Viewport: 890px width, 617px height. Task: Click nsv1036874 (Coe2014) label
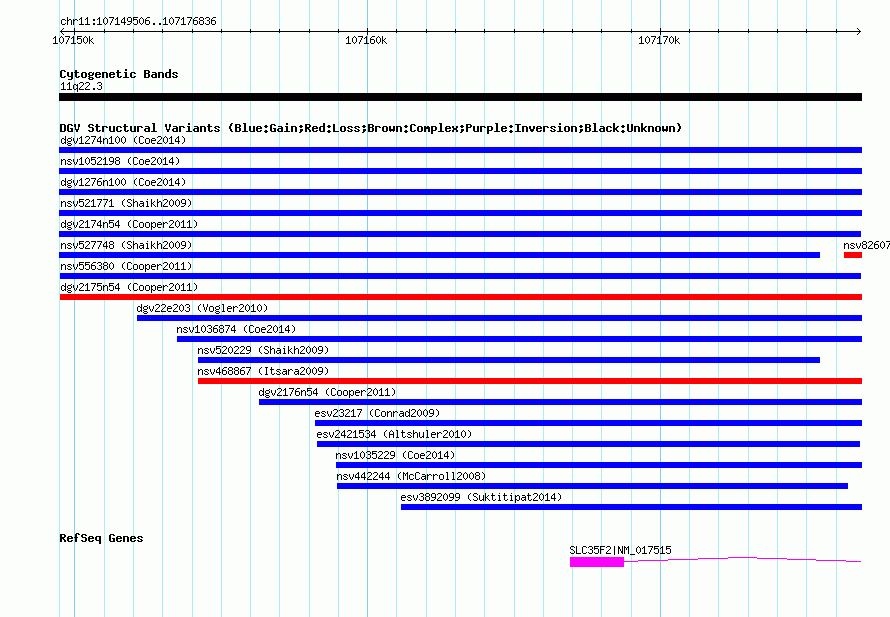[x=236, y=329]
